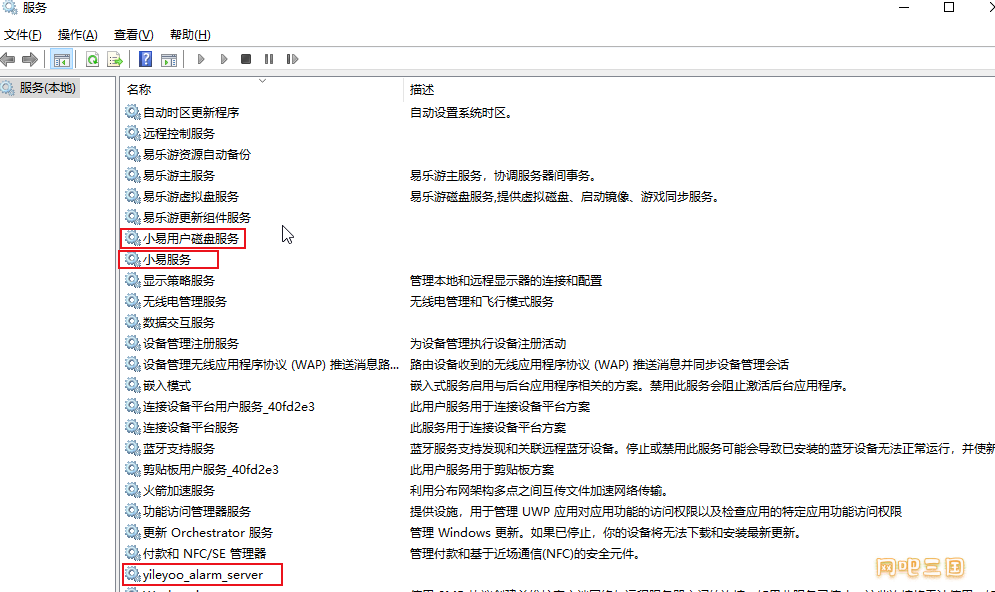Select the 易乐游更新组件服务 service

[x=197, y=218]
